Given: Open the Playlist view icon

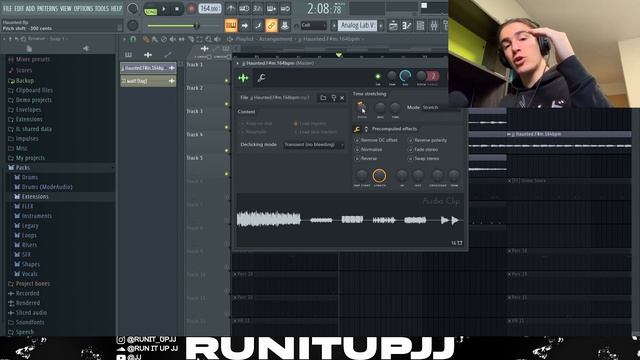Looking at the screenshot, I should (x=393, y=26).
